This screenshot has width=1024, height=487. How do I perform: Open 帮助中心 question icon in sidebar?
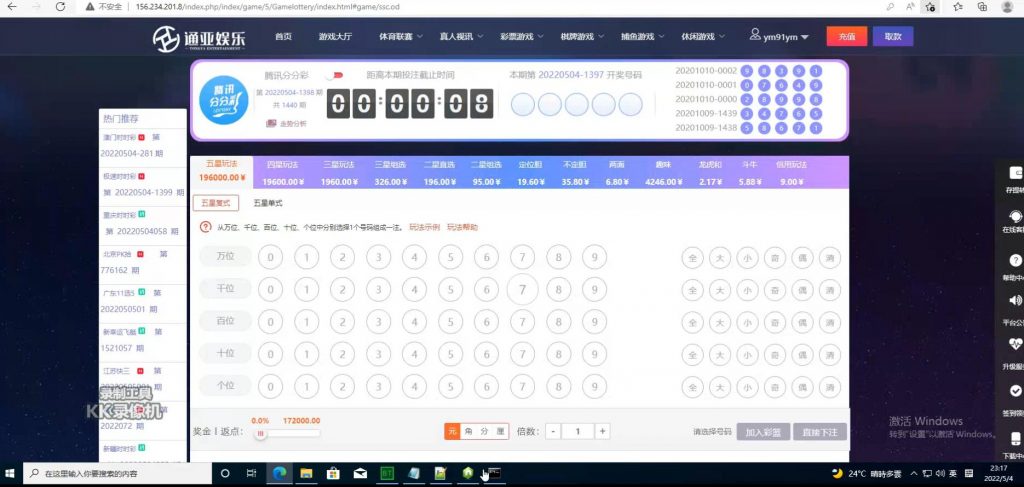point(1016,260)
